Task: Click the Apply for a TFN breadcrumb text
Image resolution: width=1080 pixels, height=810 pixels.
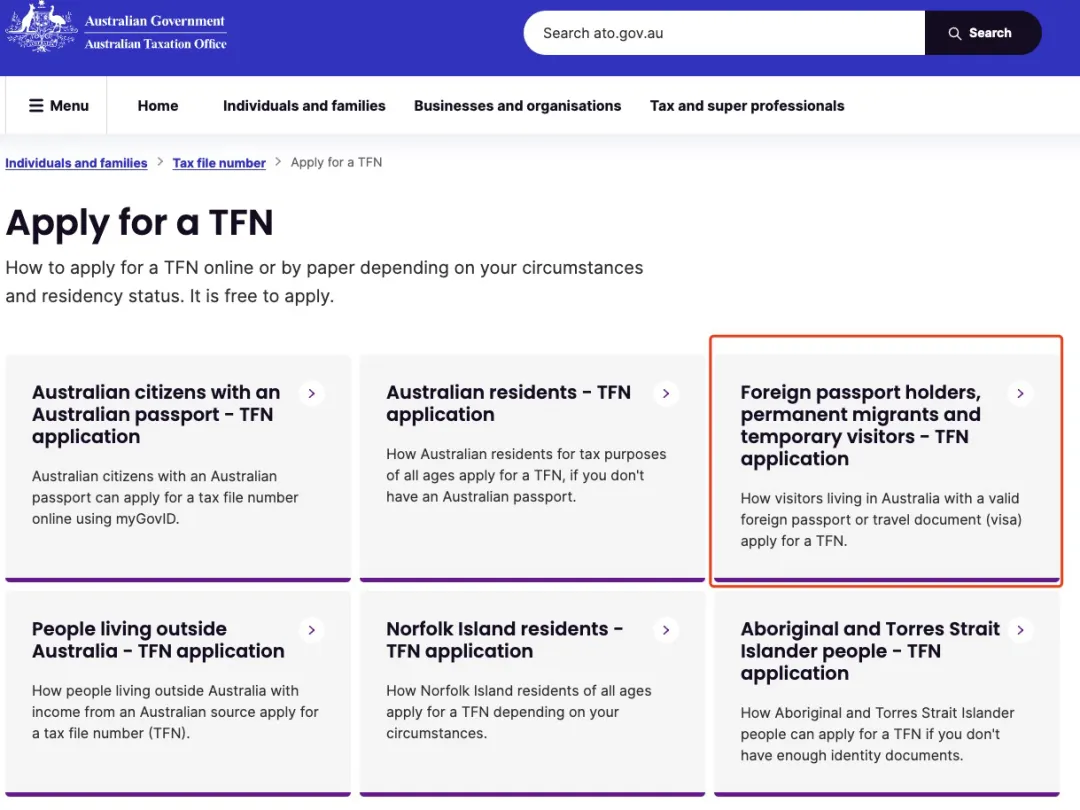Action: pos(336,163)
